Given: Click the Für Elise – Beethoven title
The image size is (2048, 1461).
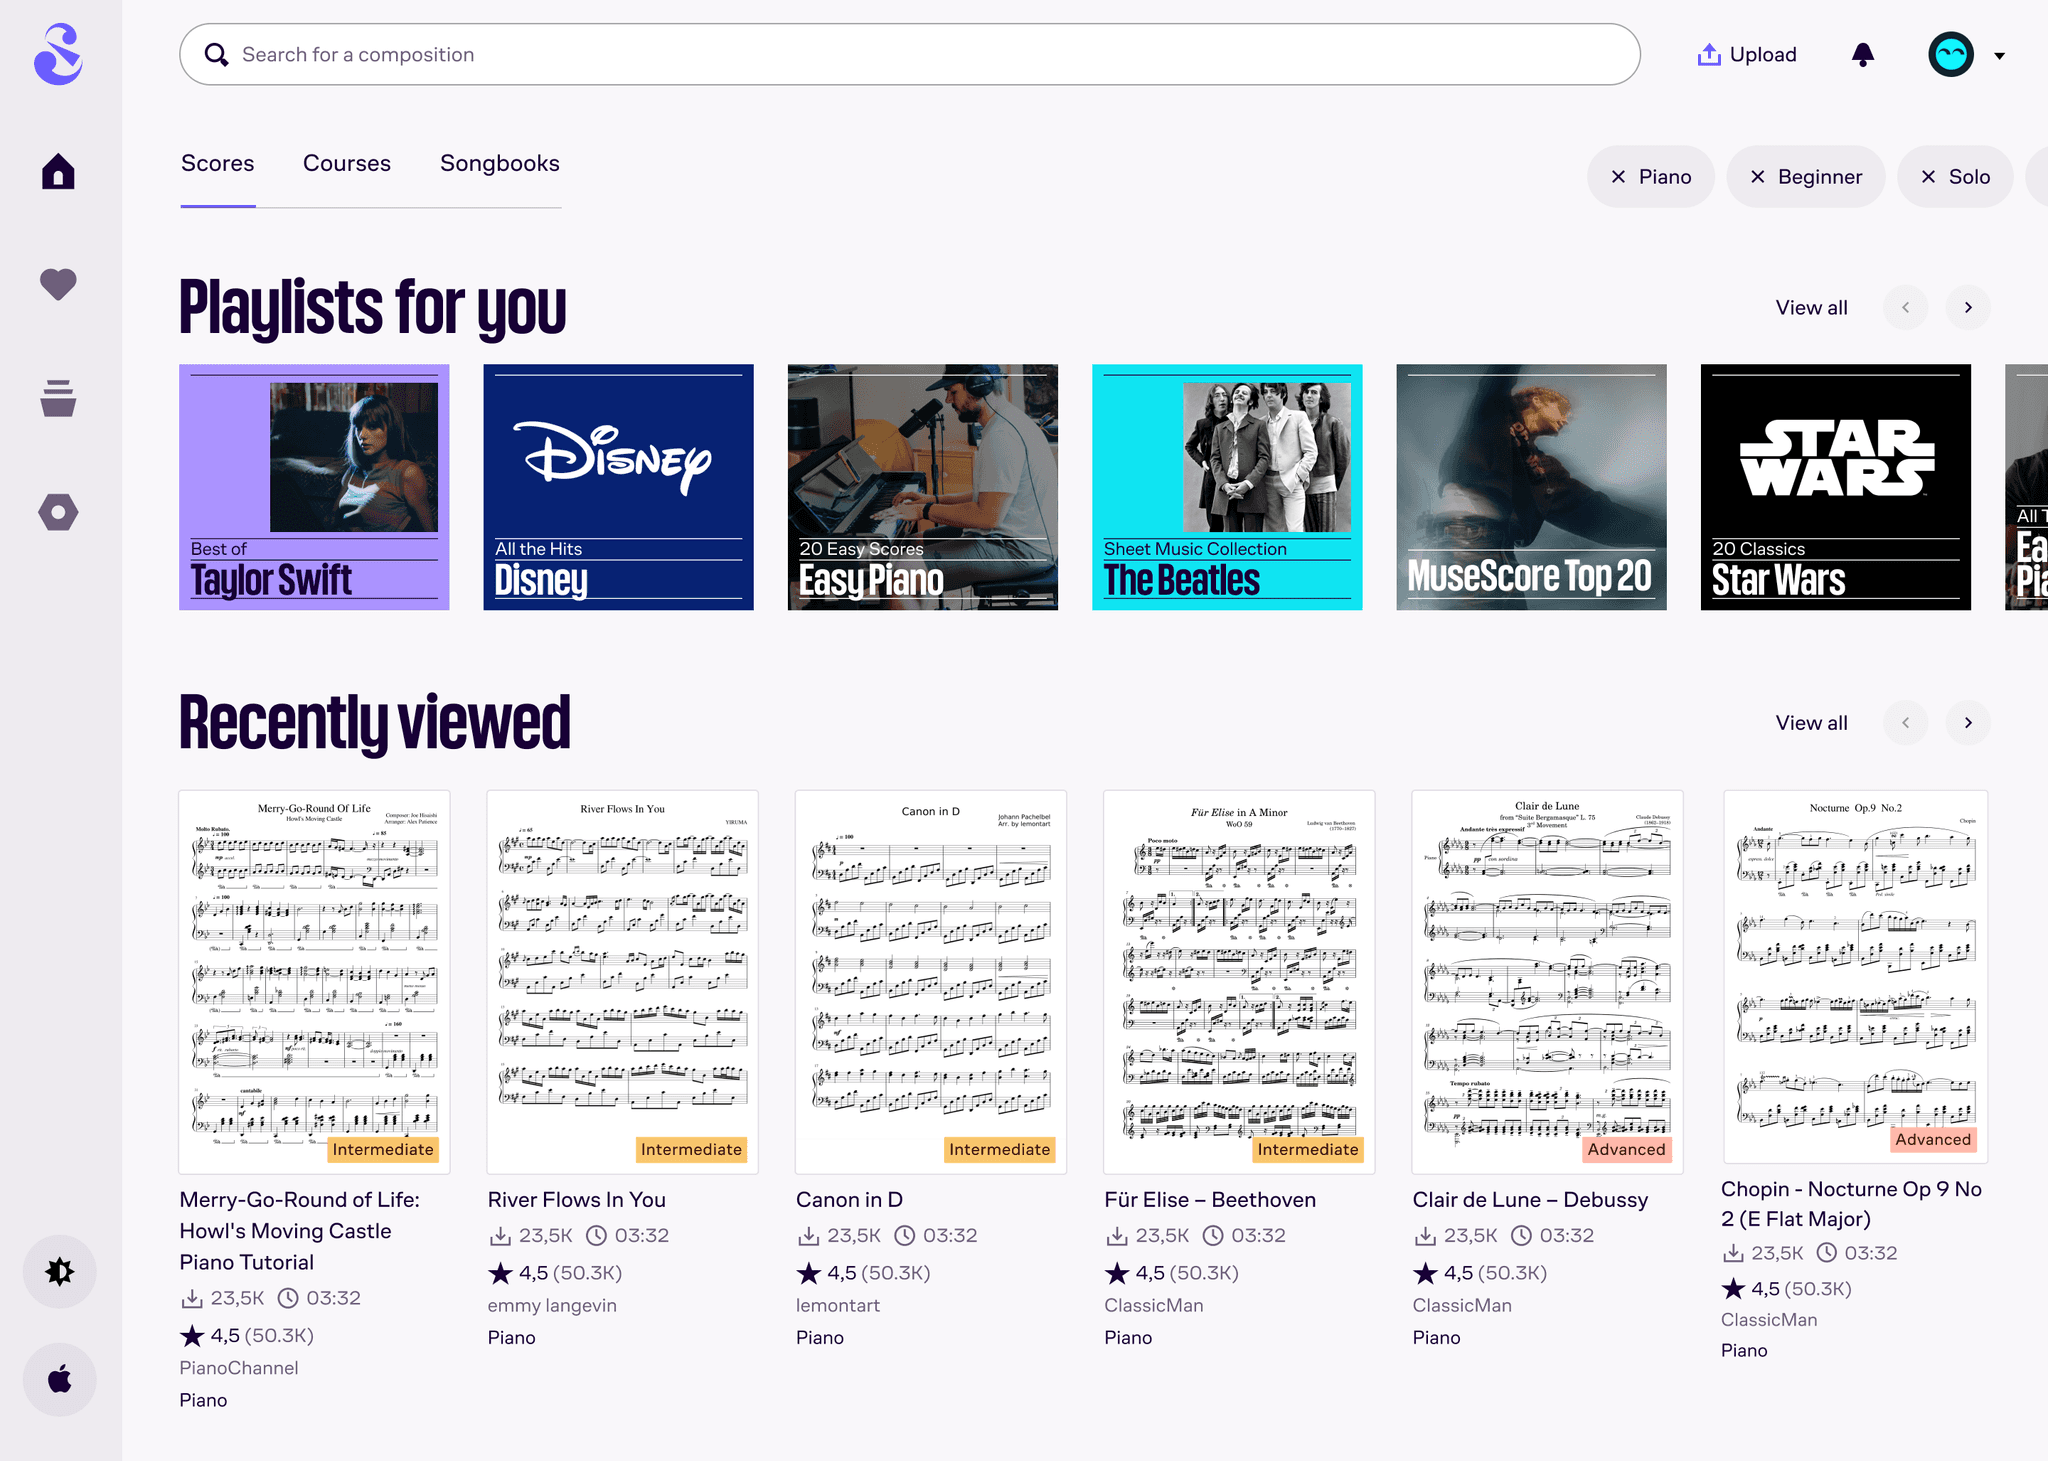Looking at the screenshot, I should (1210, 1200).
